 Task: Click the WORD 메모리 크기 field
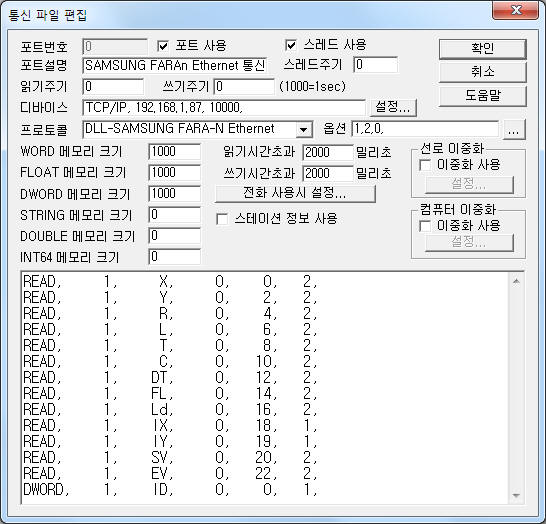click(x=174, y=152)
